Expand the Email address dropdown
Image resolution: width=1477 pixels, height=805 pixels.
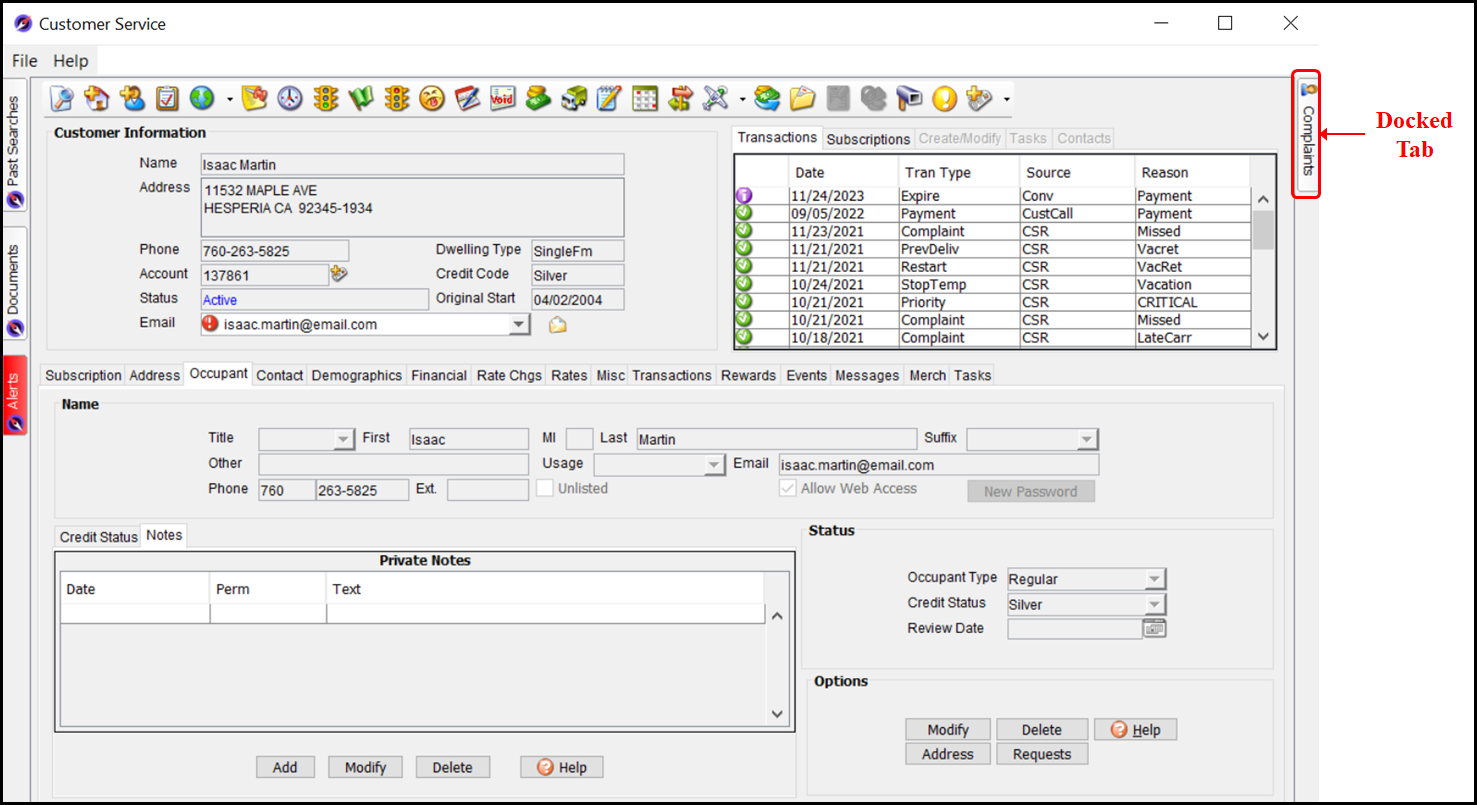coord(518,324)
